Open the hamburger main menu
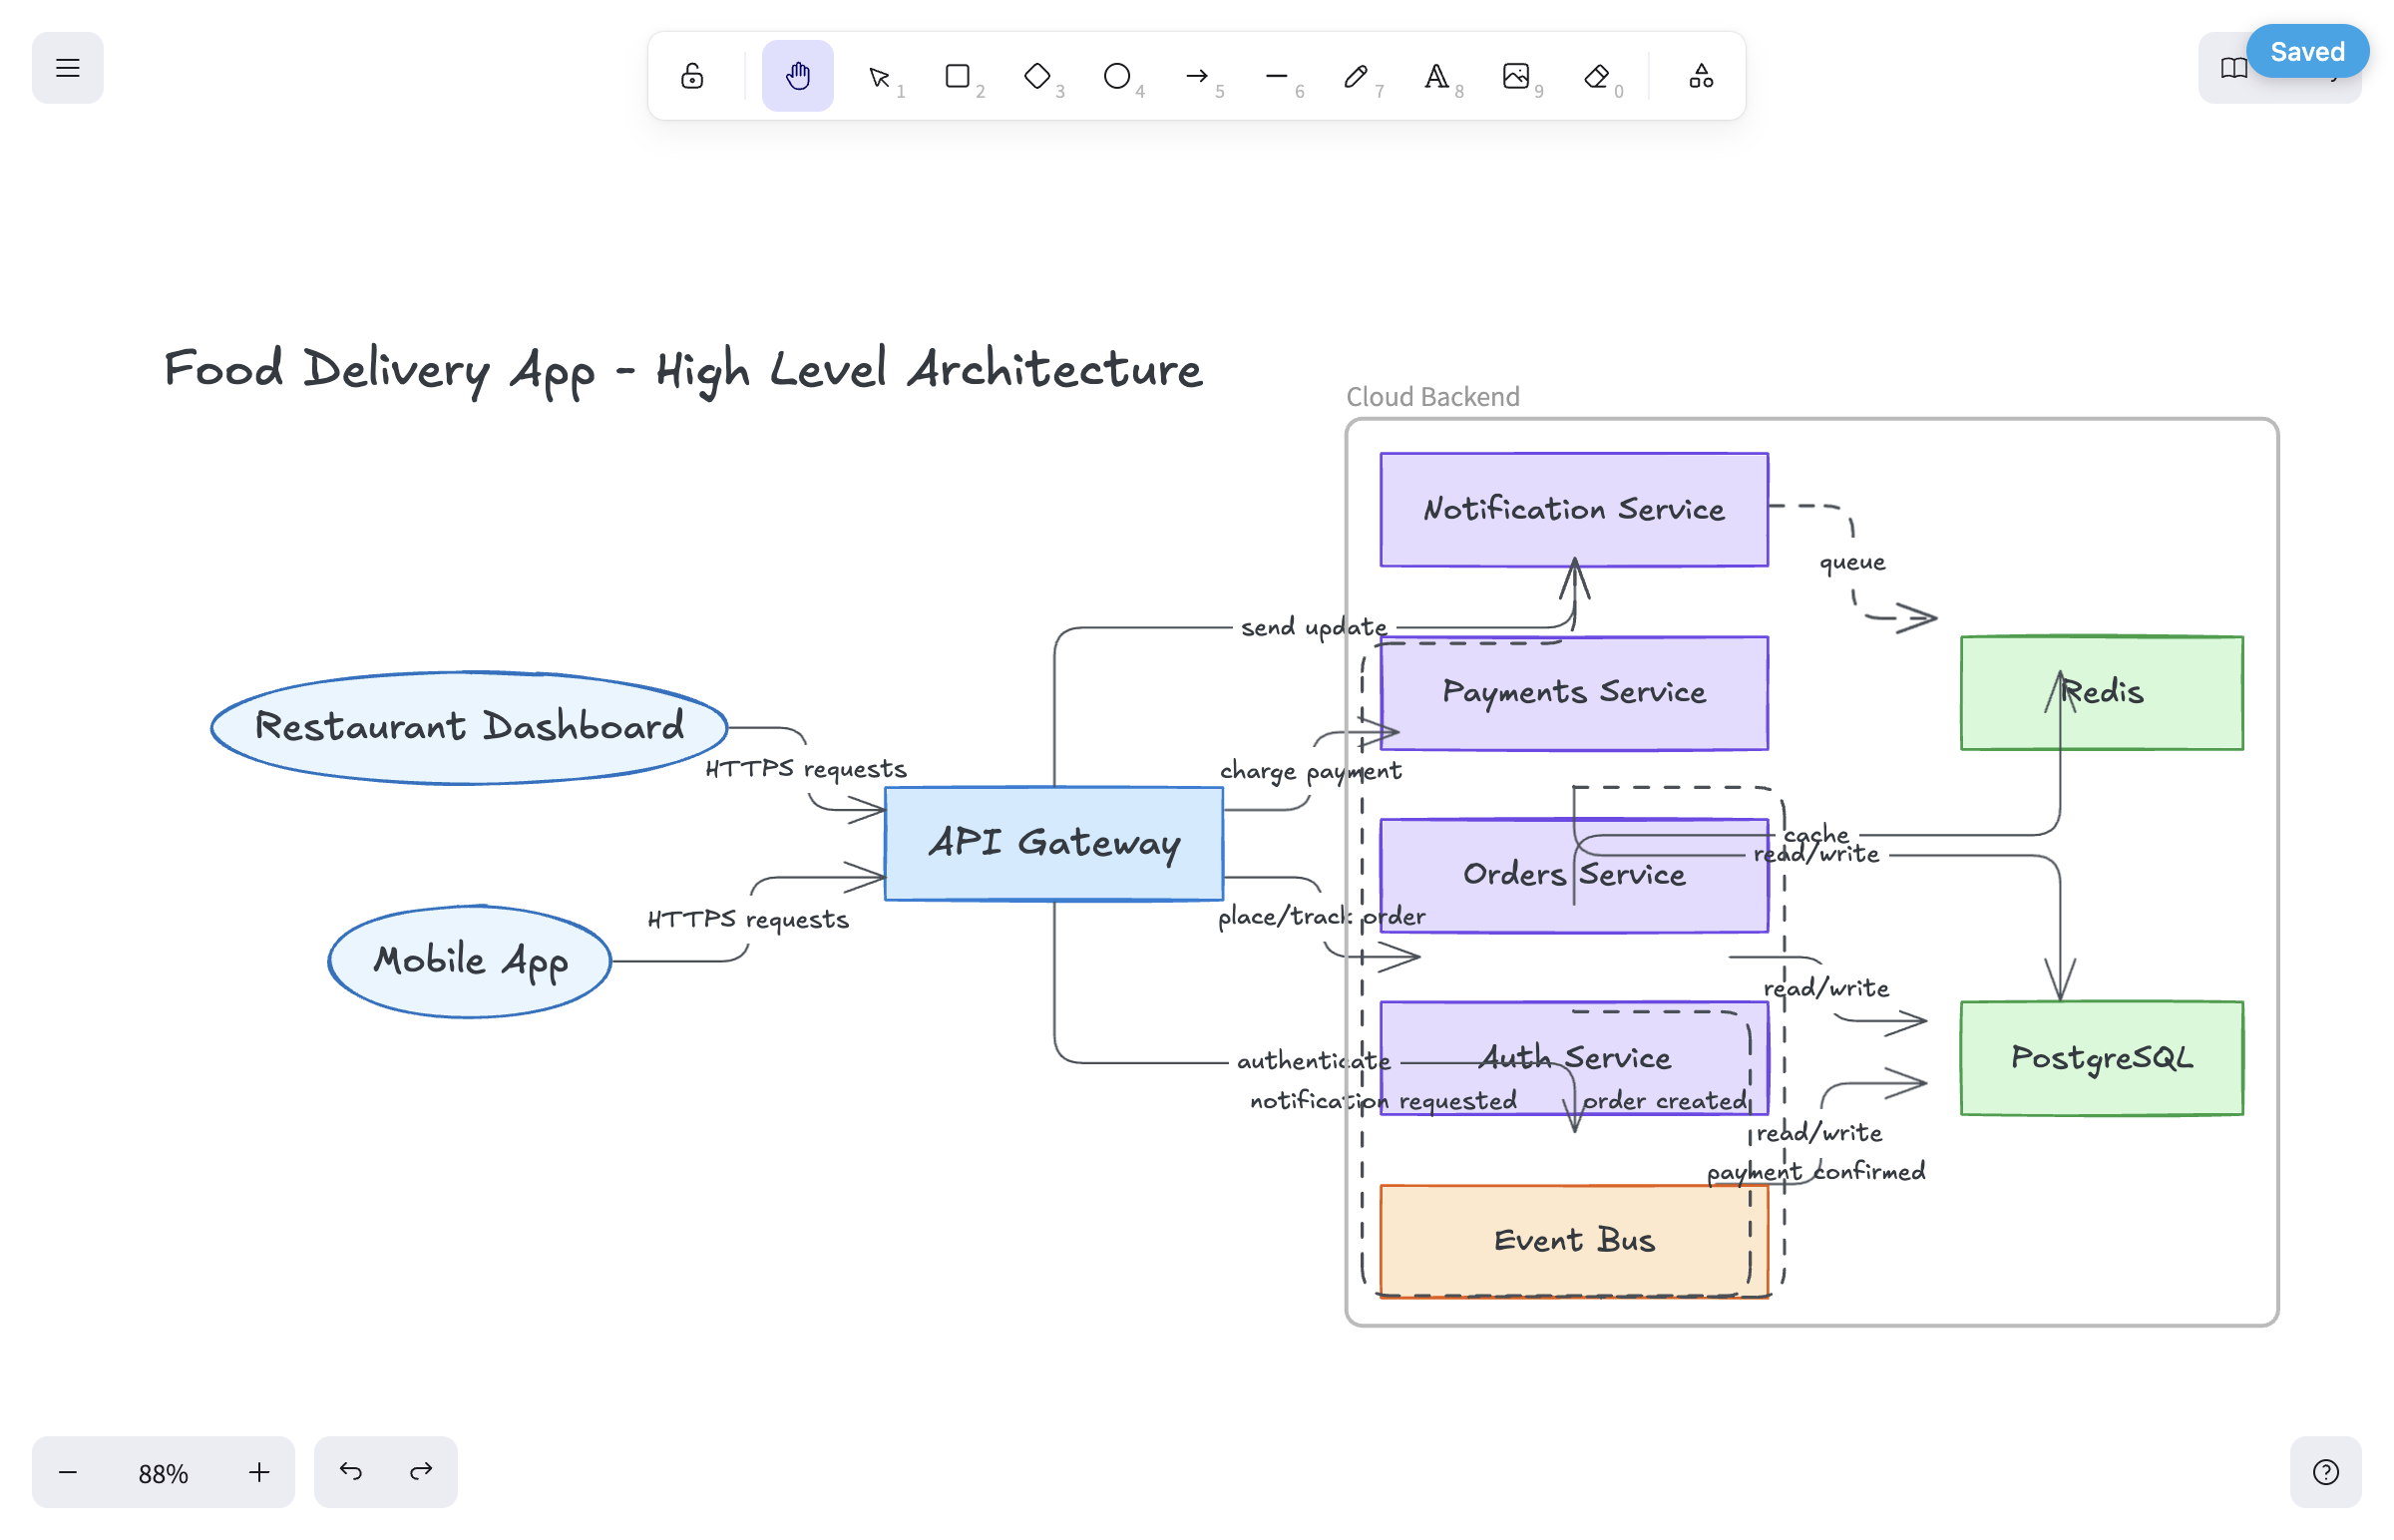 67,68
